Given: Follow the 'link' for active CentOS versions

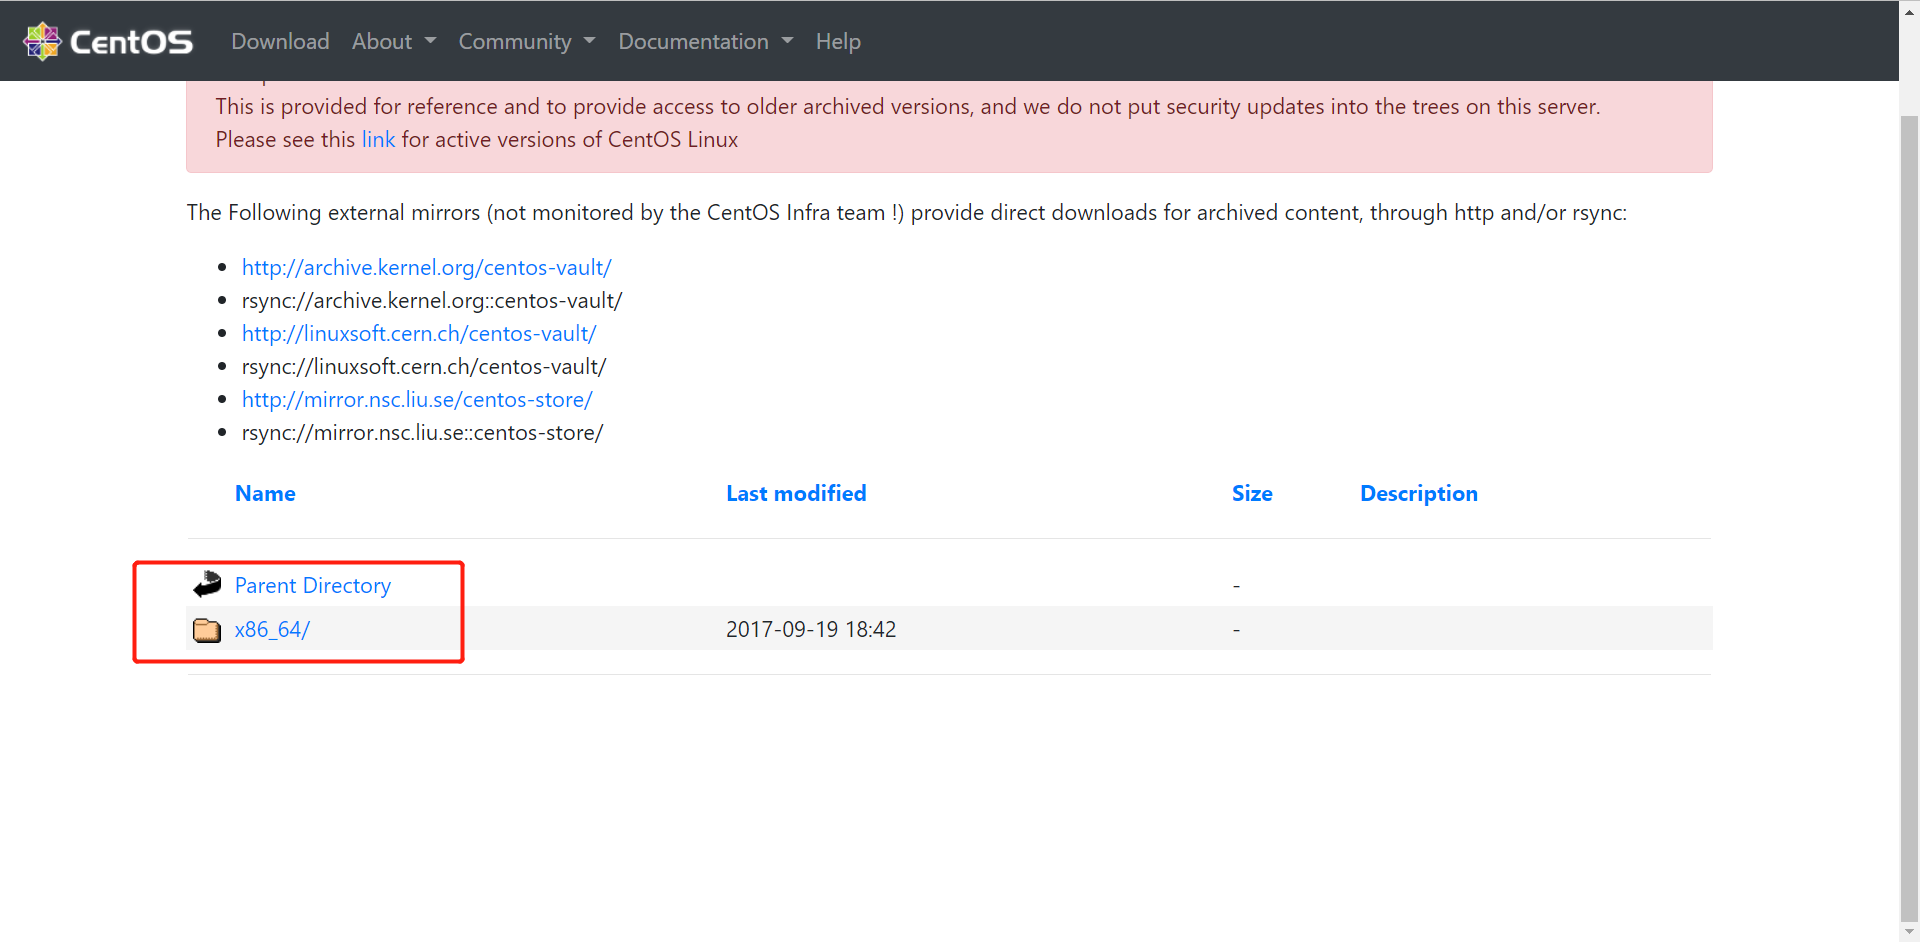Looking at the screenshot, I should click(378, 139).
